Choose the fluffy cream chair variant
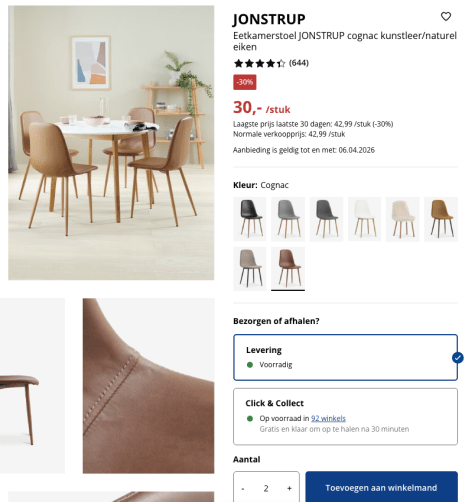The width and height of the screenshot is (475, 502). pyautogui.click(x=403, y=219)
